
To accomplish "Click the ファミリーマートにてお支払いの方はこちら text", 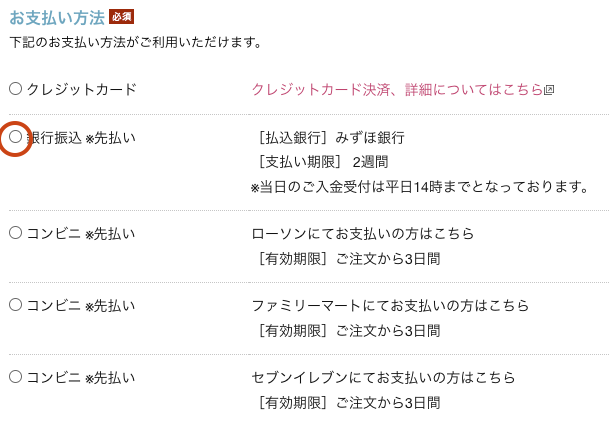I will [390, 306].
